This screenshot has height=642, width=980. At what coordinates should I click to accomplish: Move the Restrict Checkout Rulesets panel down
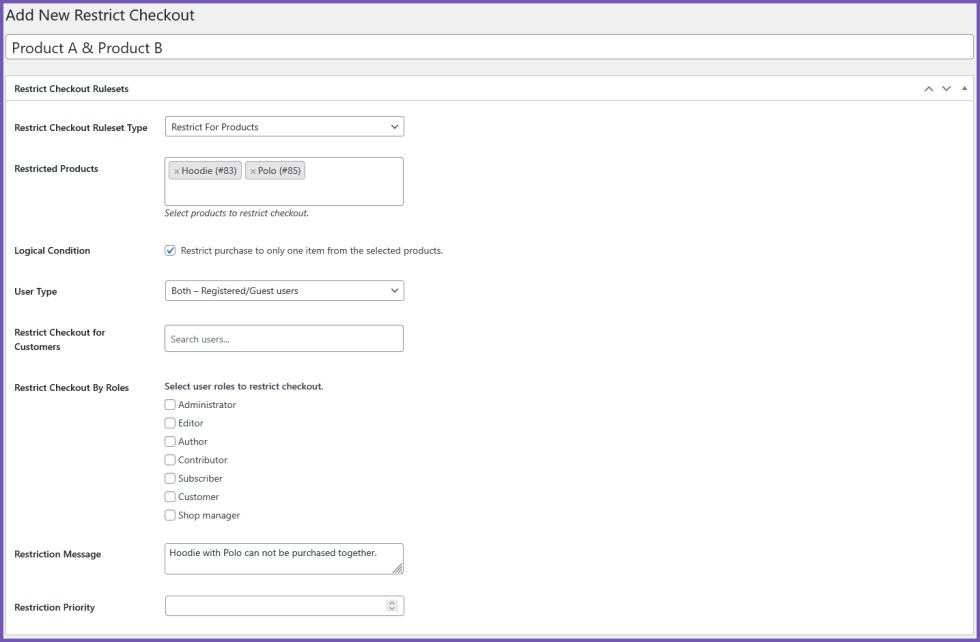[x=946, y=88]
